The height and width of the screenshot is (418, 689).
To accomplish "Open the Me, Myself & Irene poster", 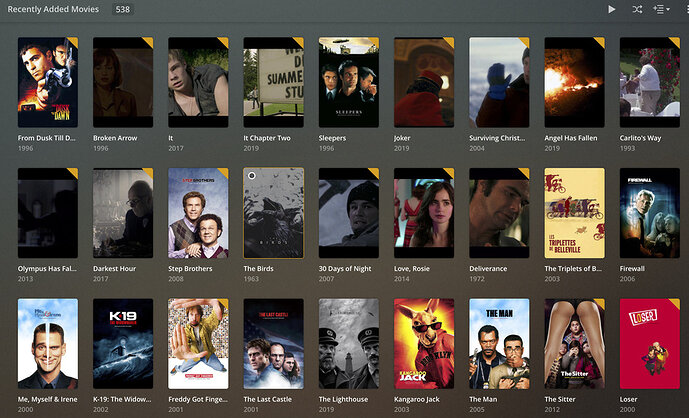I will pyautogui.click(x=48, y=344).
